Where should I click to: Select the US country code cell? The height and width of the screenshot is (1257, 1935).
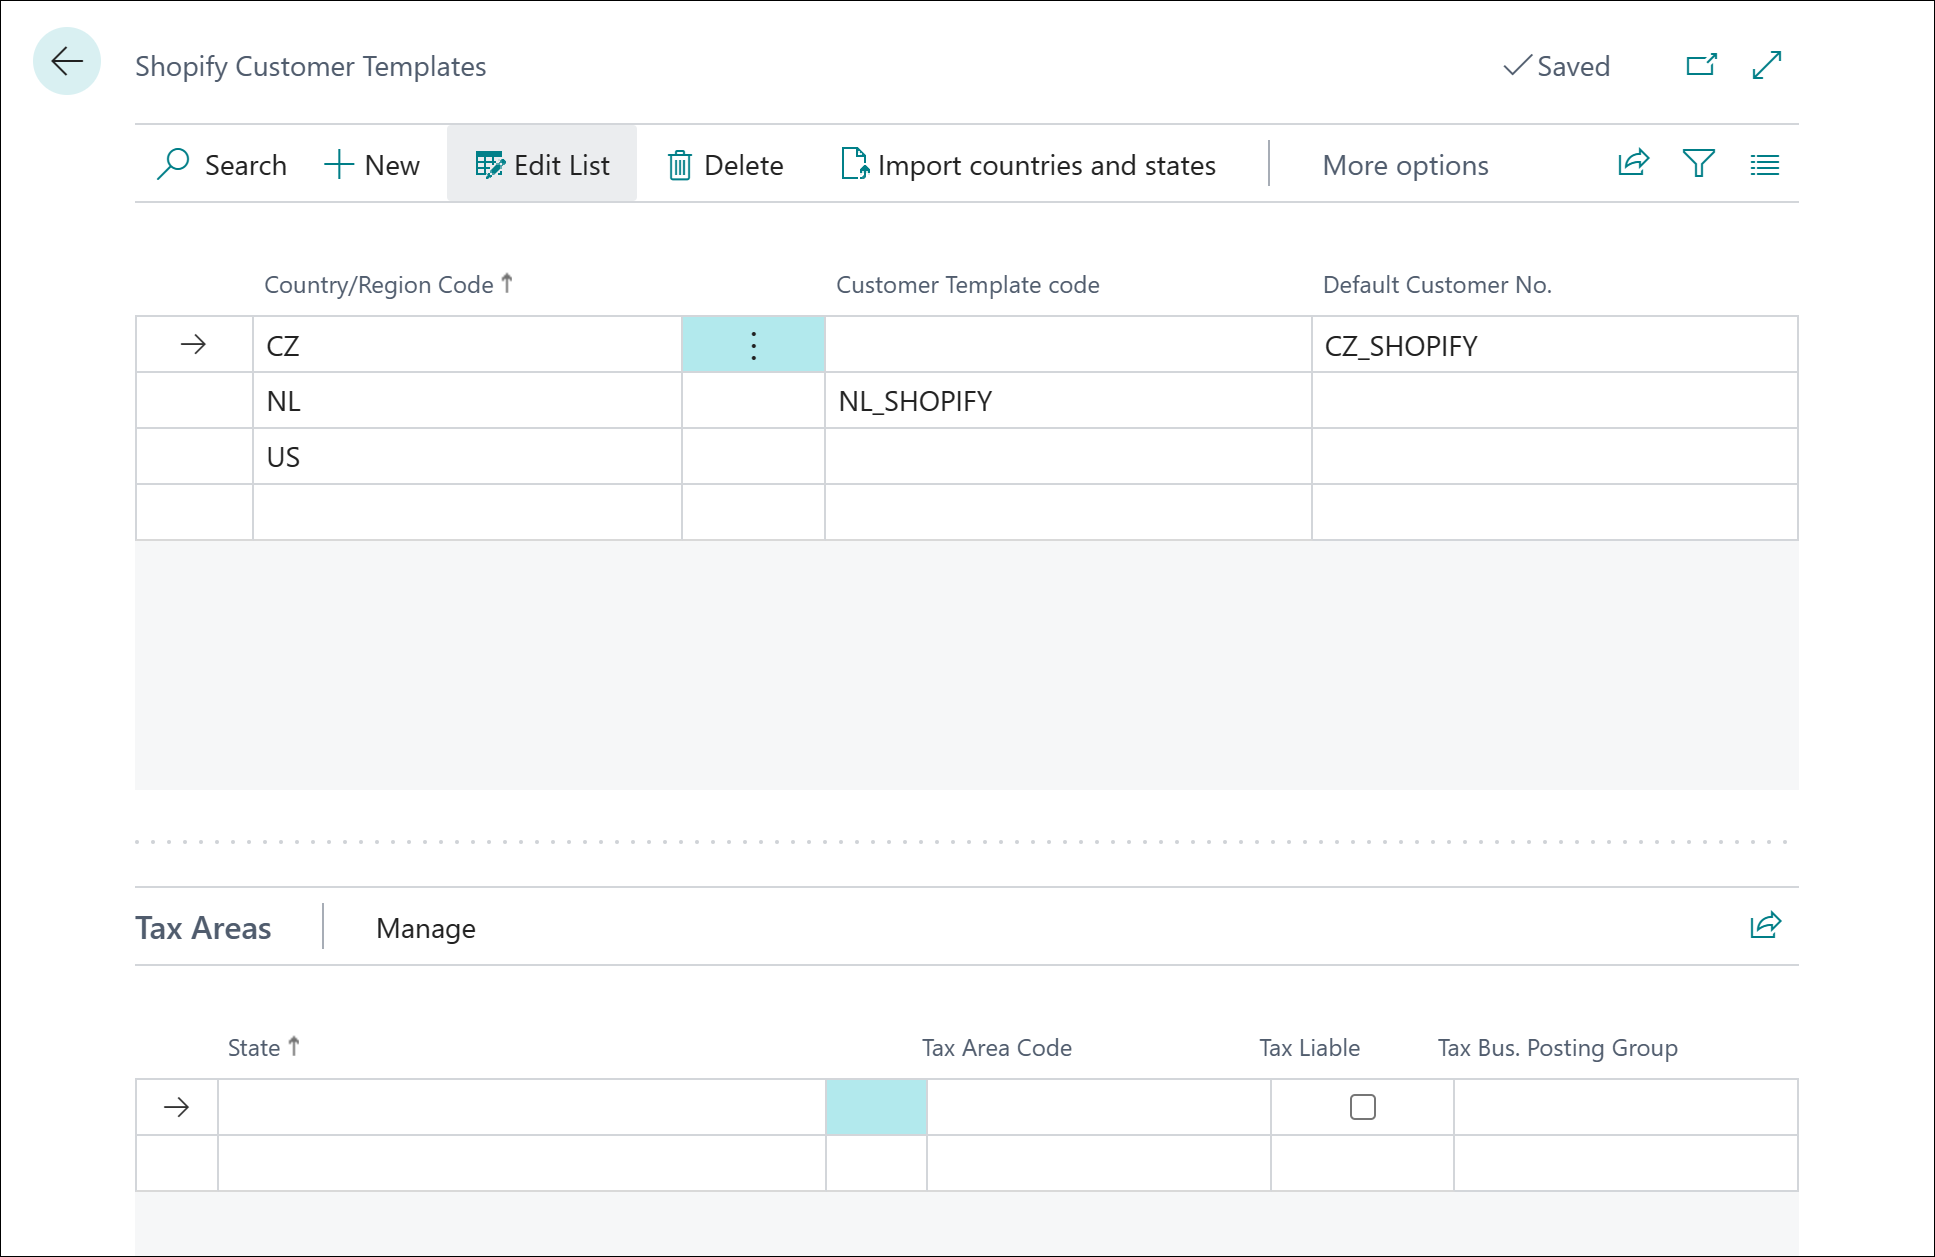point(467,457)
